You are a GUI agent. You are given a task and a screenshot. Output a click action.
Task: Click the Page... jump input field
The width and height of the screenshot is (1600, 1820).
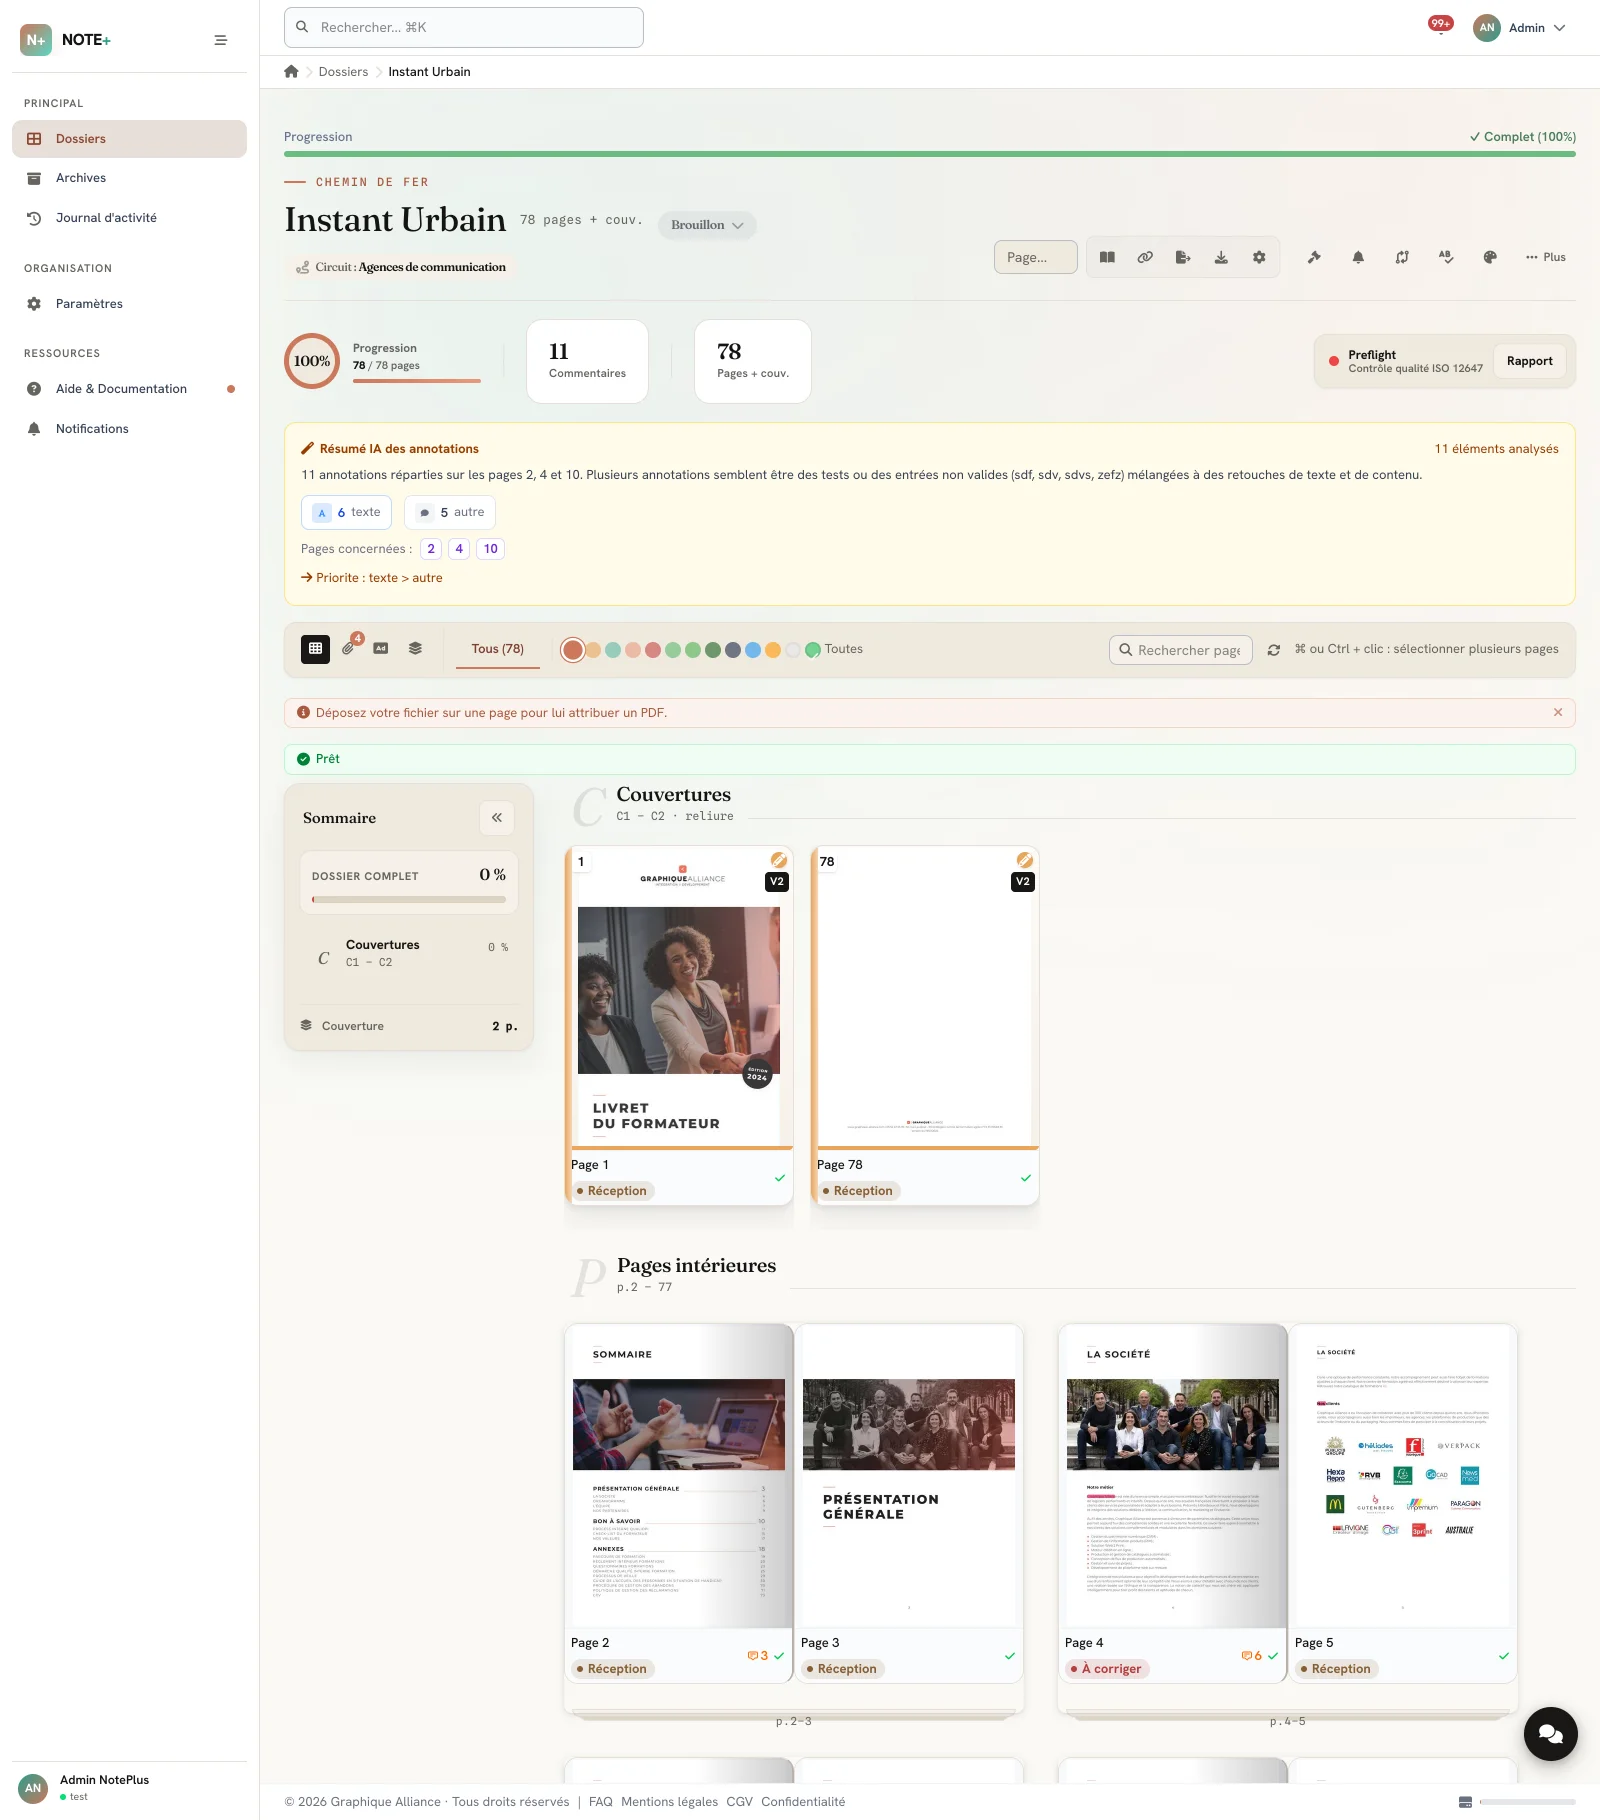tap(1036, 257)
